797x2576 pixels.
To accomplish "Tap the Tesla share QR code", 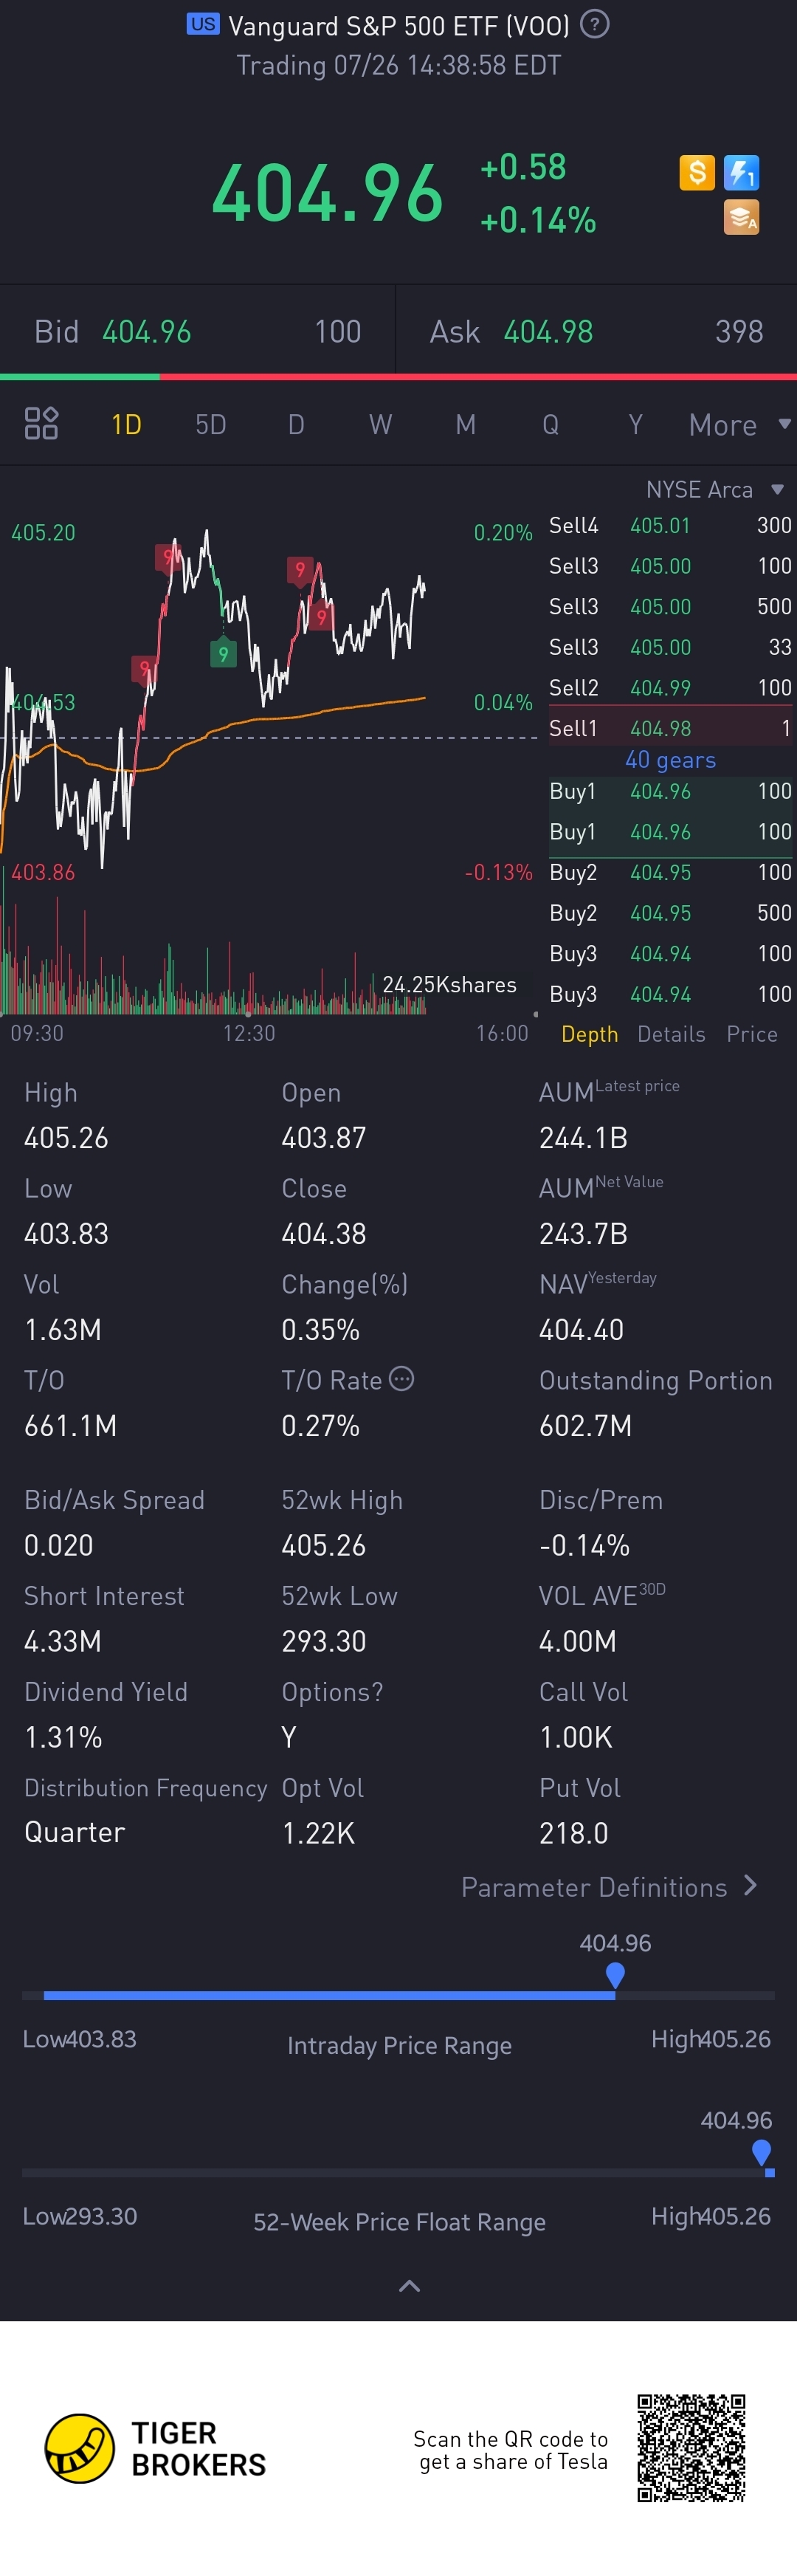I will coord(691,2448).
